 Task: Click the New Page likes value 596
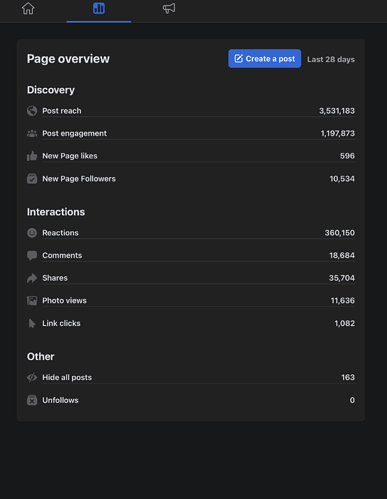point(347,156)
